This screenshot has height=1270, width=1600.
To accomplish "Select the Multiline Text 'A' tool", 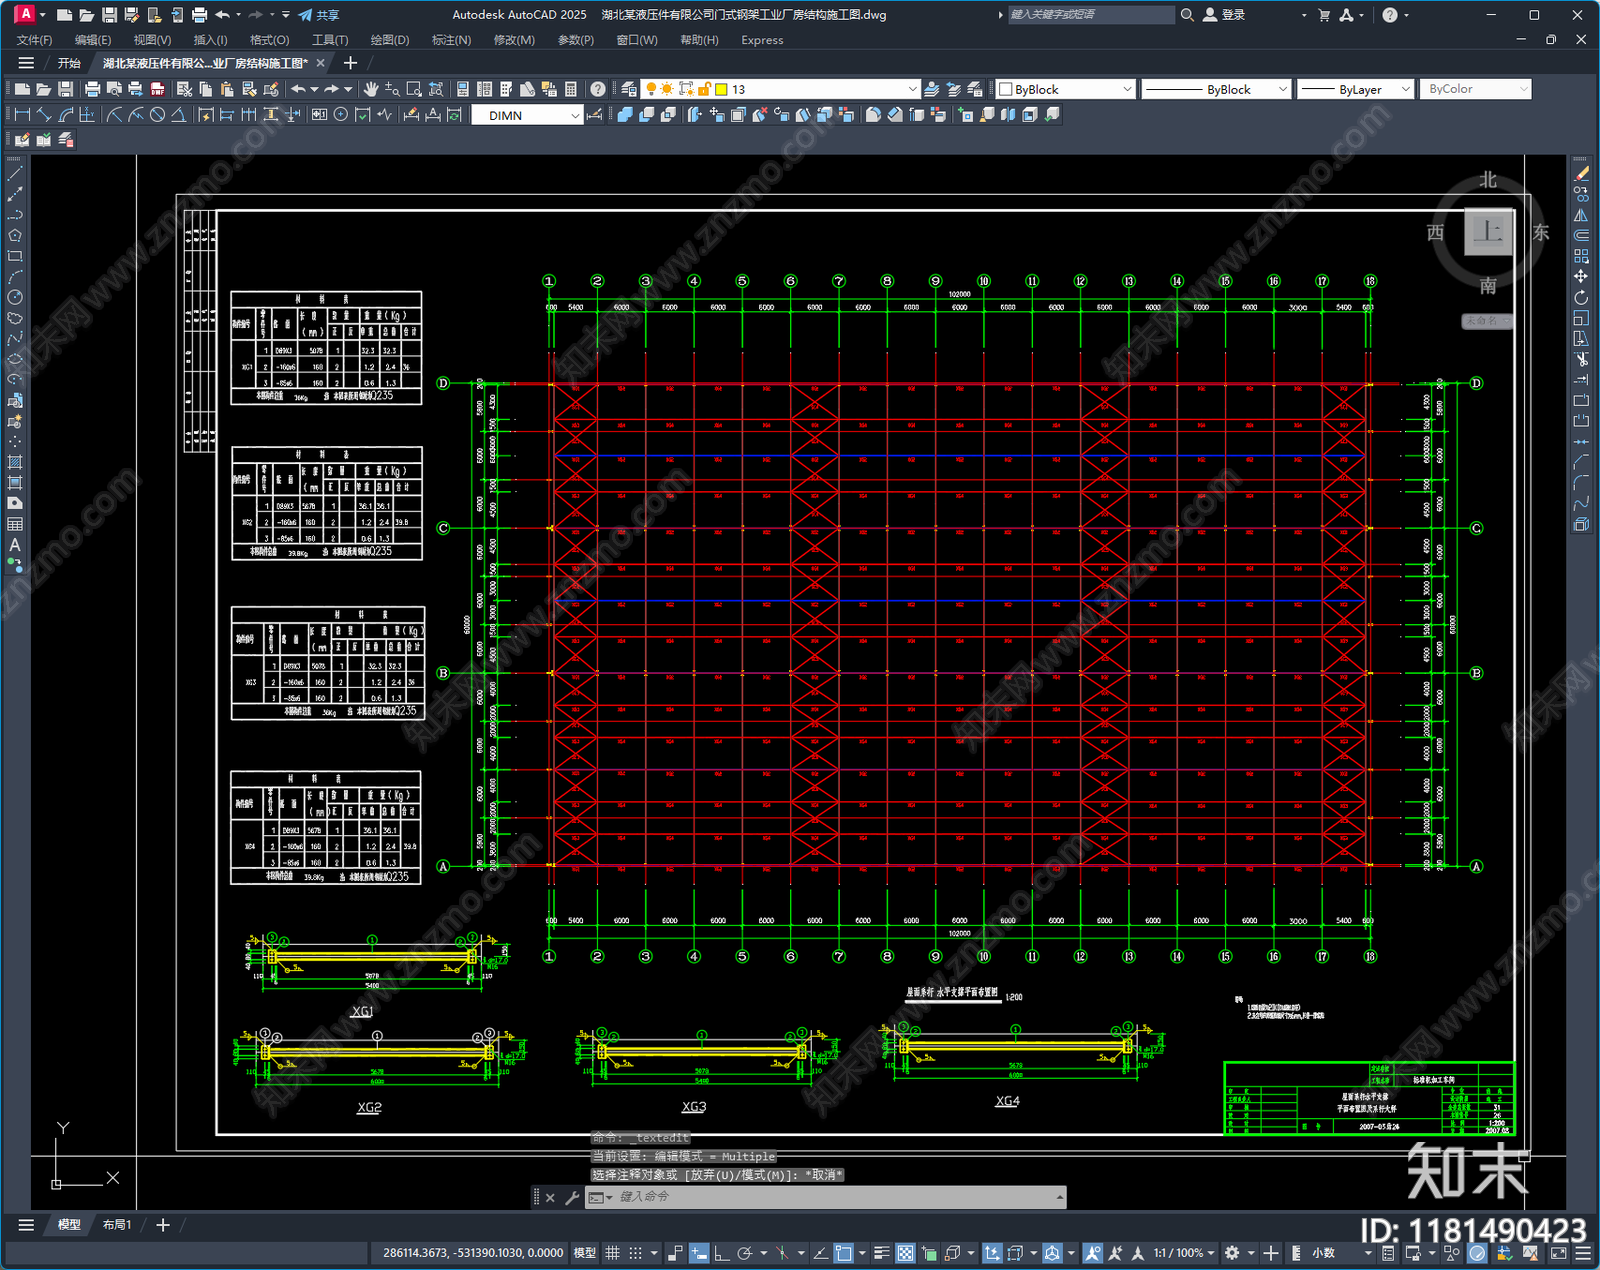I will click(x=15, y=545).
